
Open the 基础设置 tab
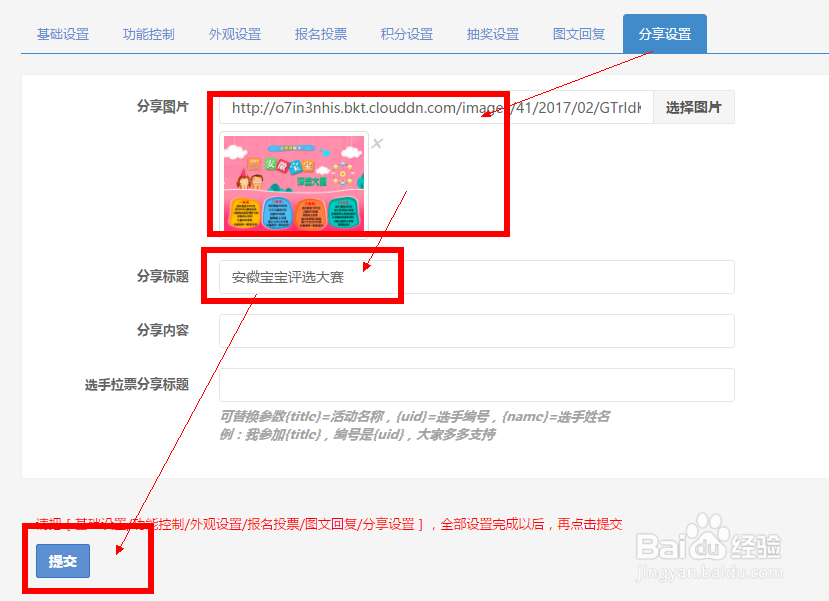click(63, 34)
